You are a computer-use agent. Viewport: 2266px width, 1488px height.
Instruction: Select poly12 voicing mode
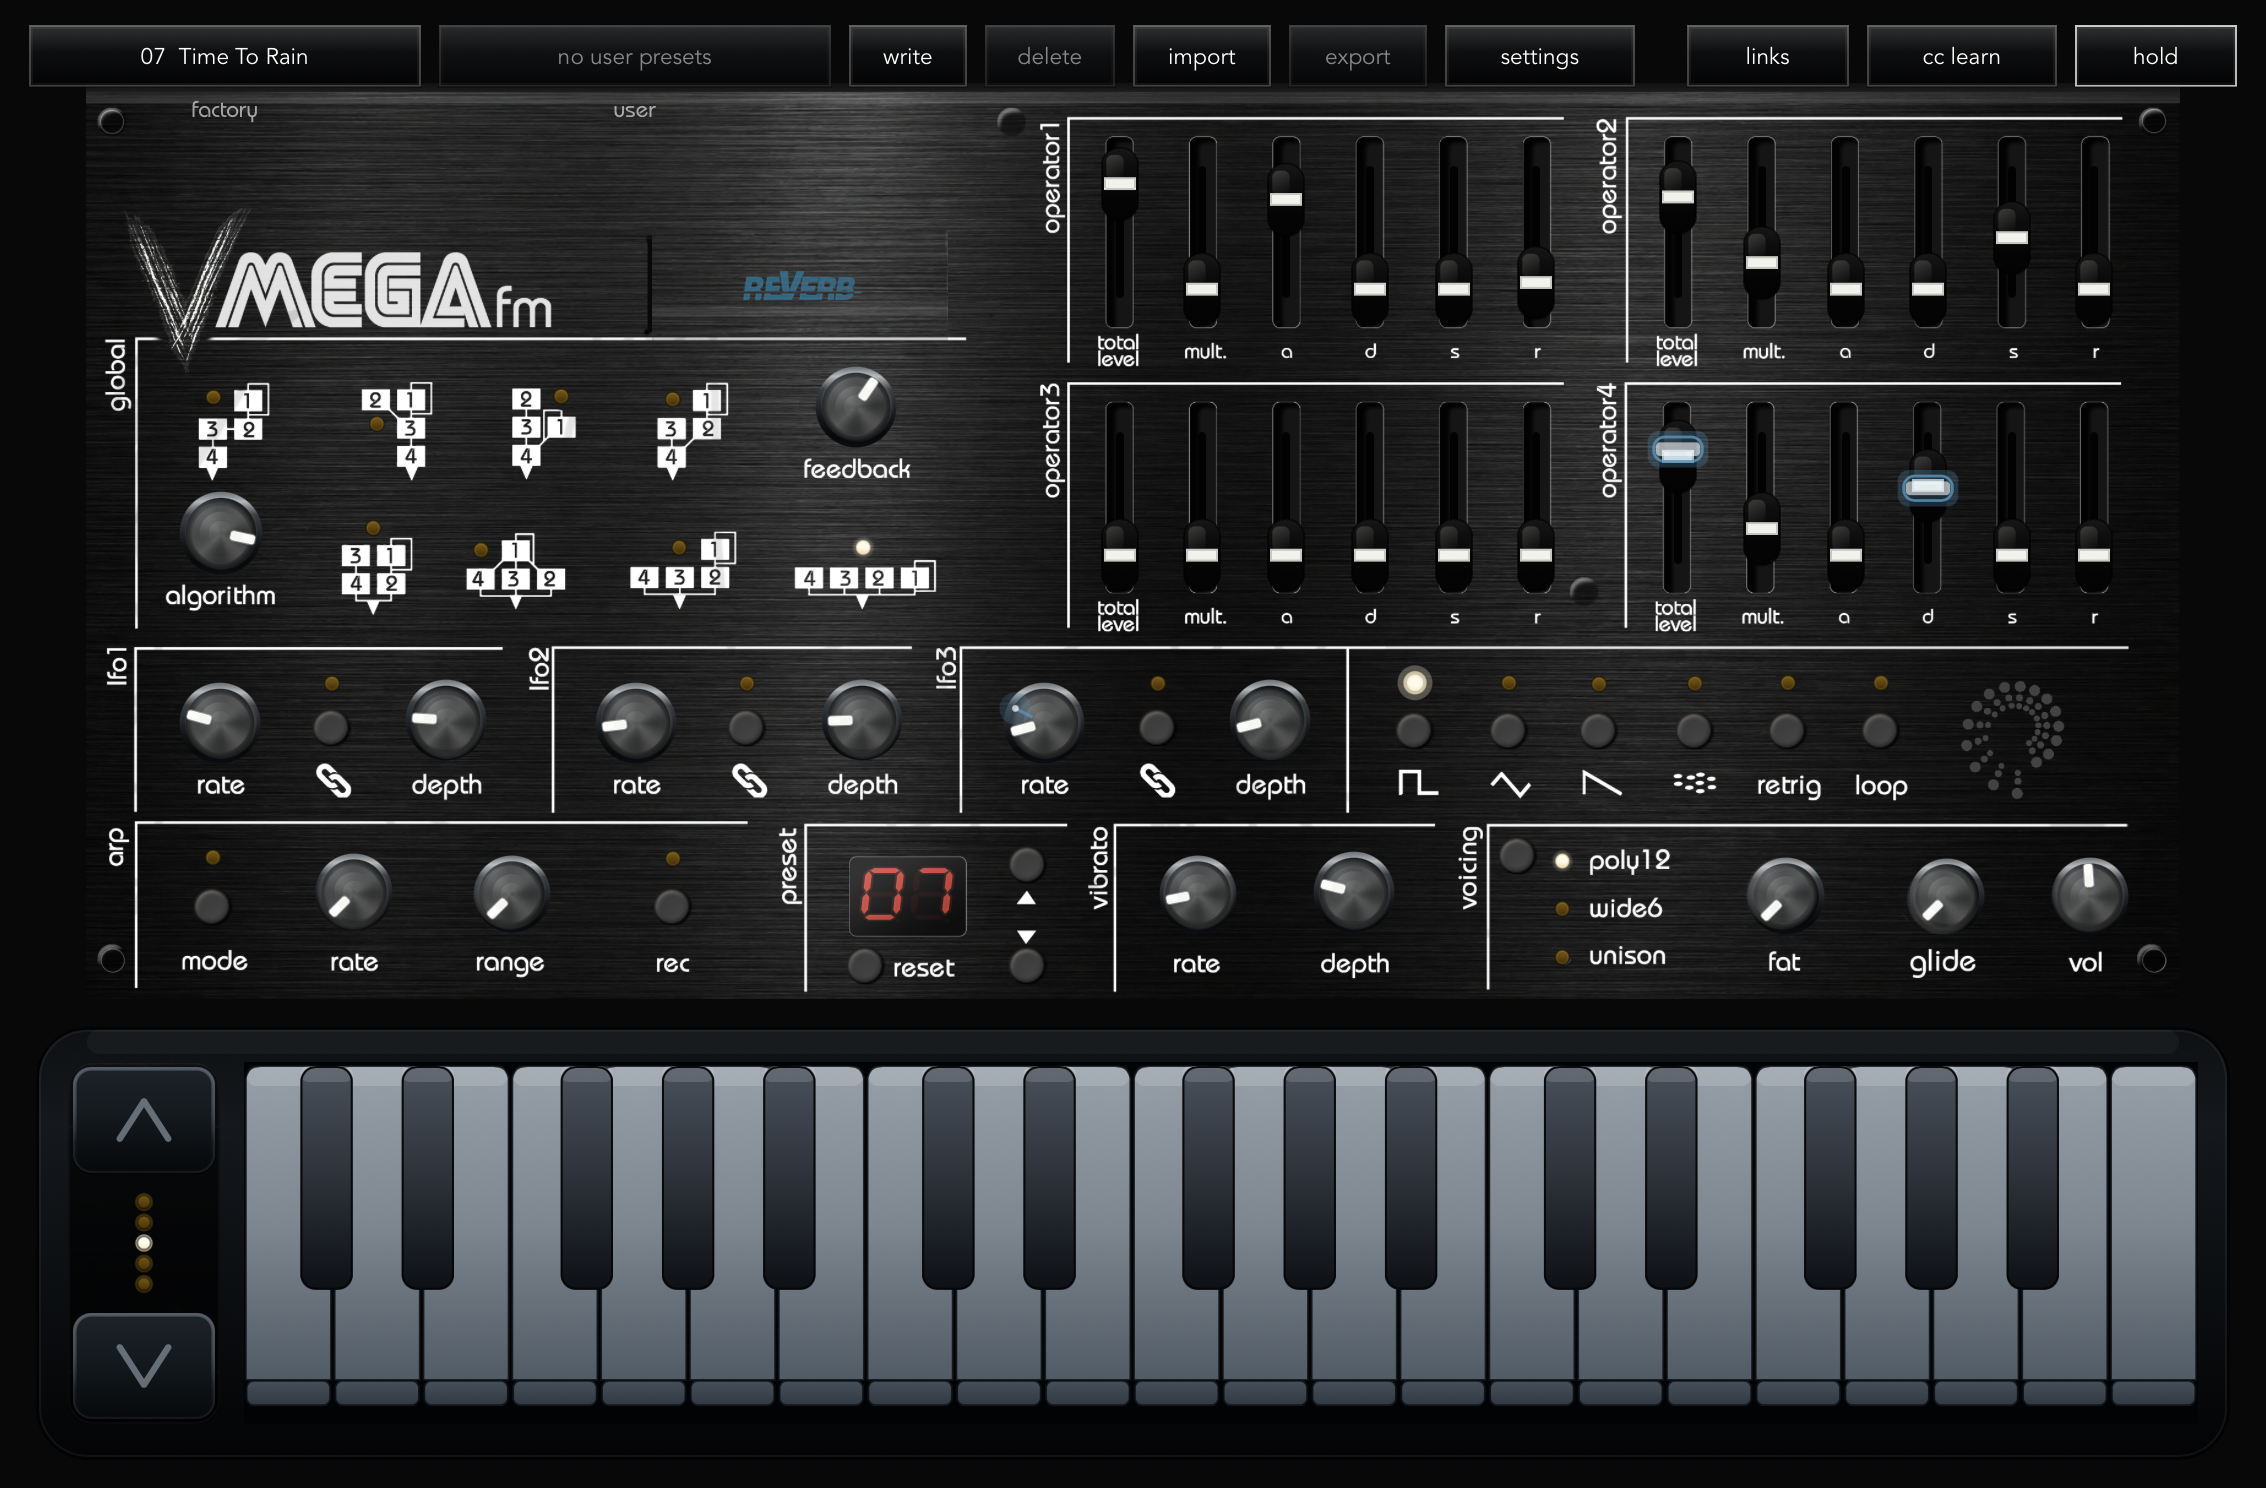1629,860
